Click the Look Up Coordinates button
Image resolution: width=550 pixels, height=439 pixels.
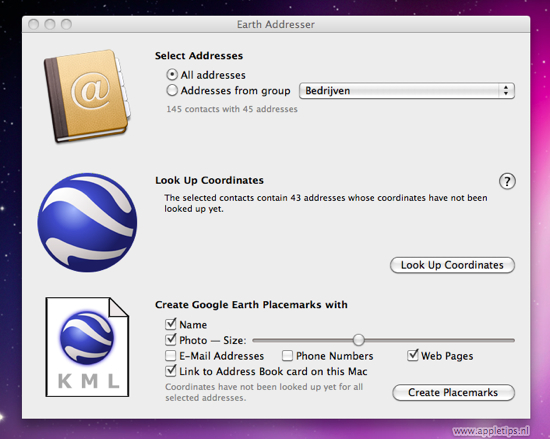452,265
